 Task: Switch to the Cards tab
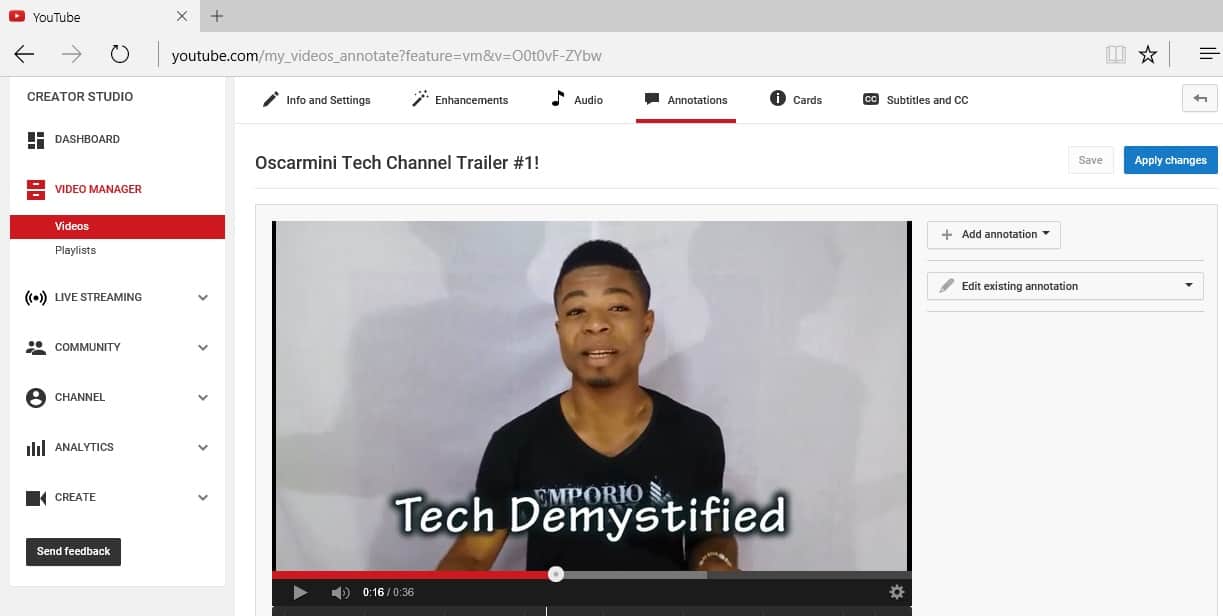pyautogui.click(x=796, y=100)
